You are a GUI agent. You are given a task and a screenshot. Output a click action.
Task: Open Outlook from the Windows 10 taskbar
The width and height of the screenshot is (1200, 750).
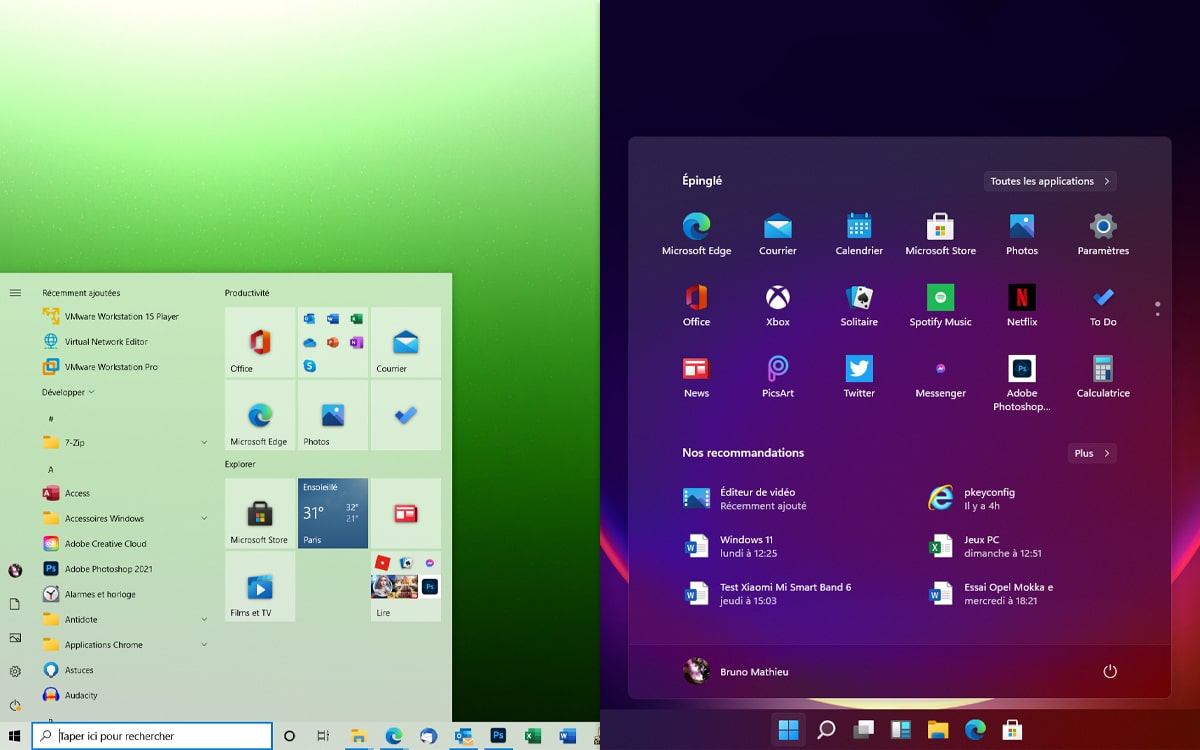tap(463, 736)
